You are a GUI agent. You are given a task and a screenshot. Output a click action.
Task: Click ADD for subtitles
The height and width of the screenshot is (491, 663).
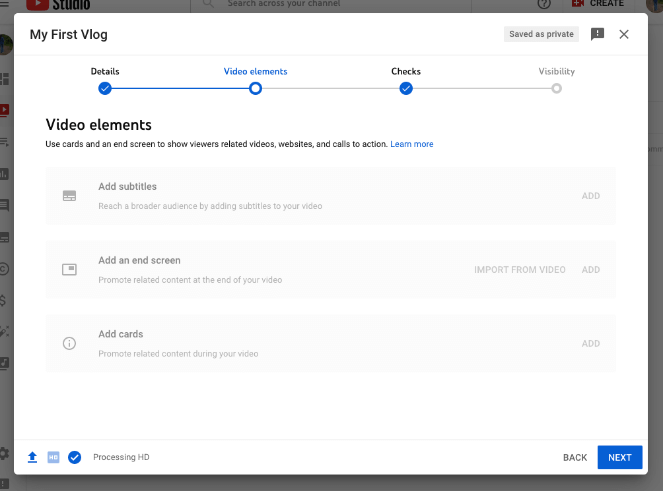click(591, 196)
